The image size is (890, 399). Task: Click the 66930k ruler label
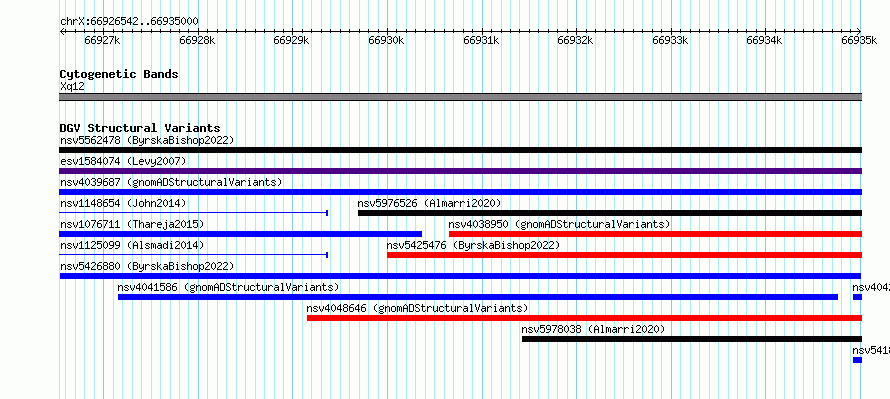click(386, 40)
